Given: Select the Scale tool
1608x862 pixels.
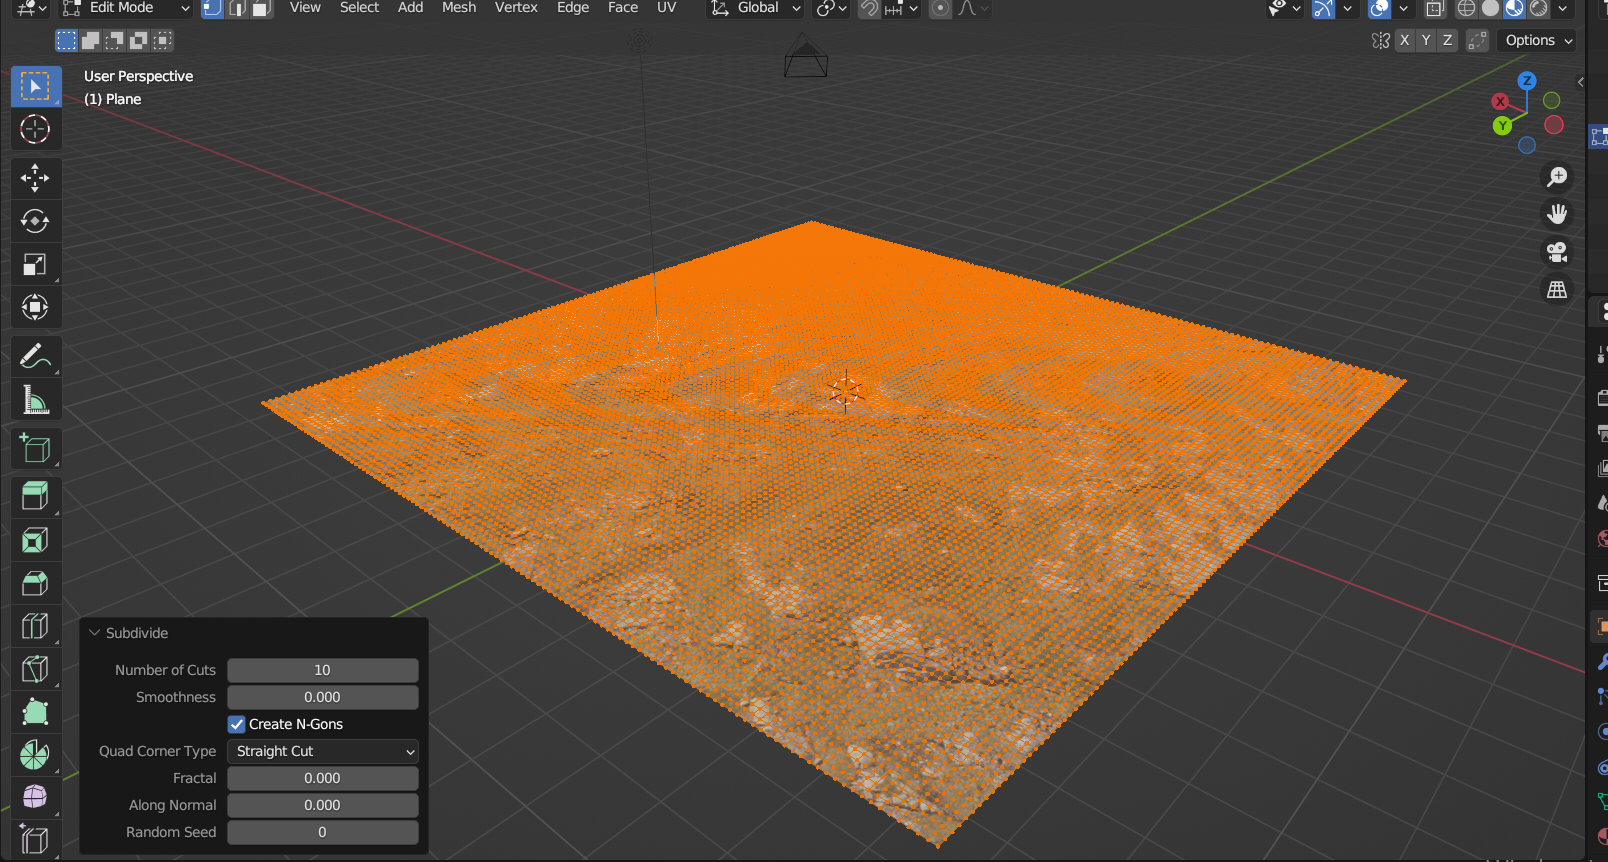Looking at the screenshot, I should pos(36,264).
